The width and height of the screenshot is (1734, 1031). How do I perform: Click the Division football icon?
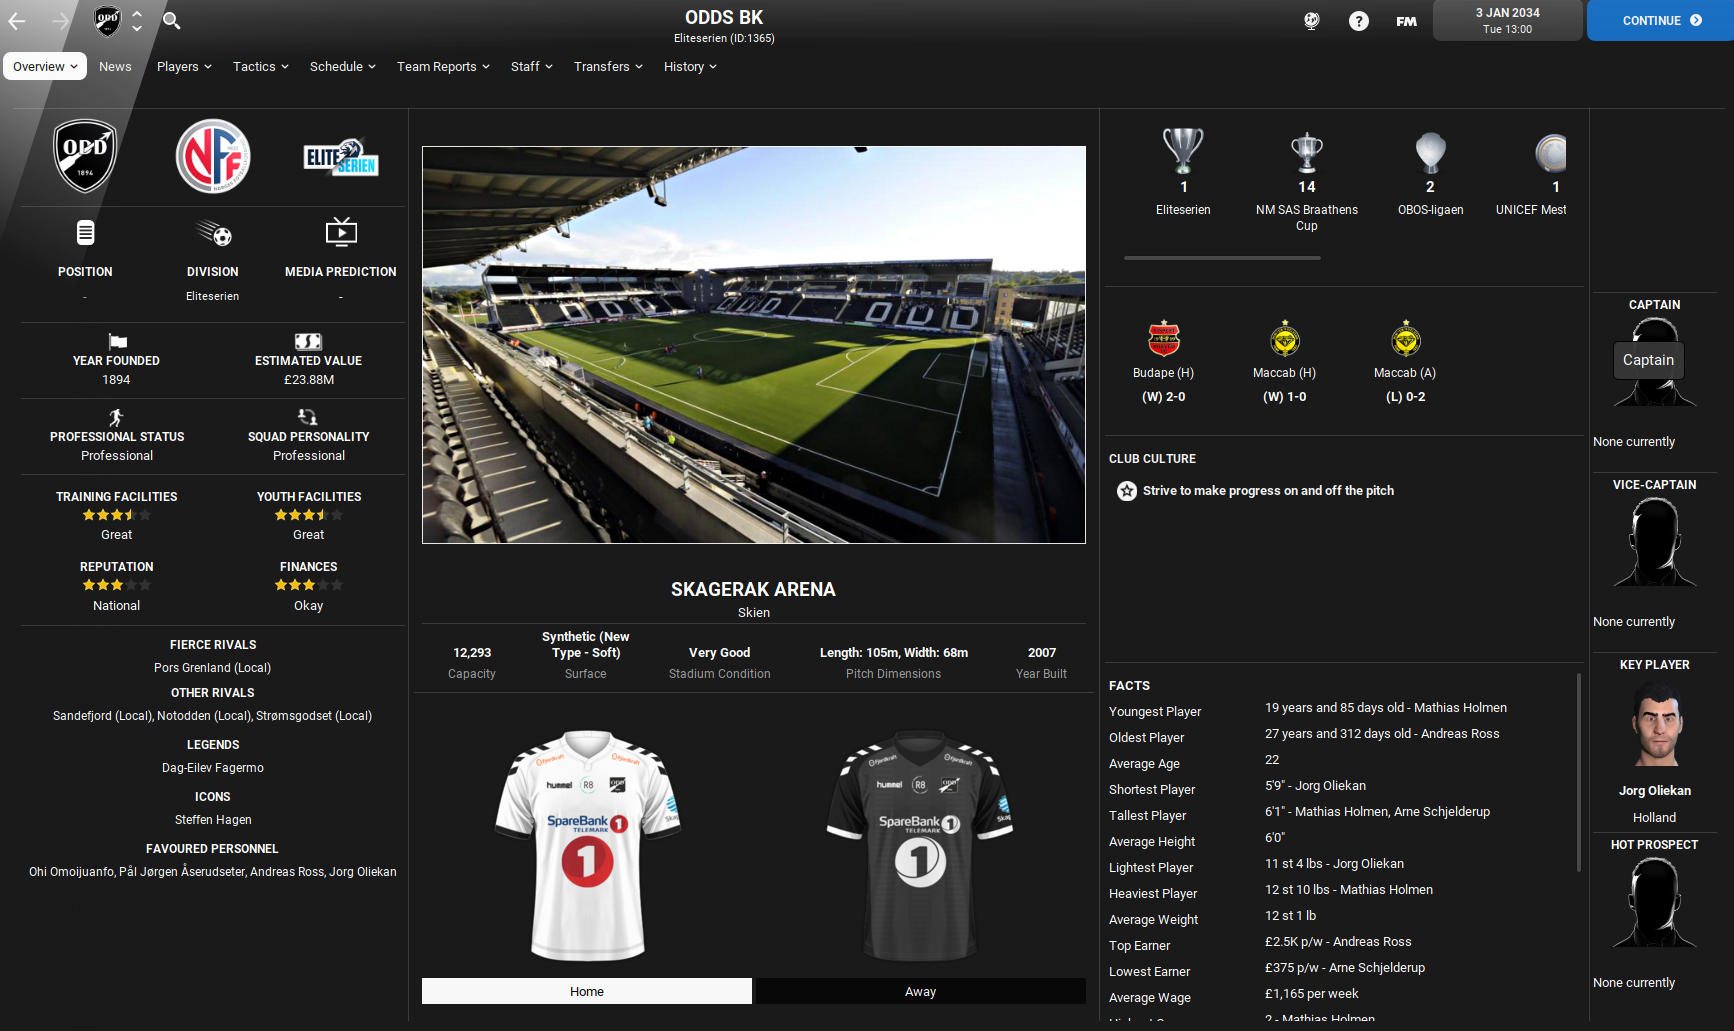[x=212, y=232]
